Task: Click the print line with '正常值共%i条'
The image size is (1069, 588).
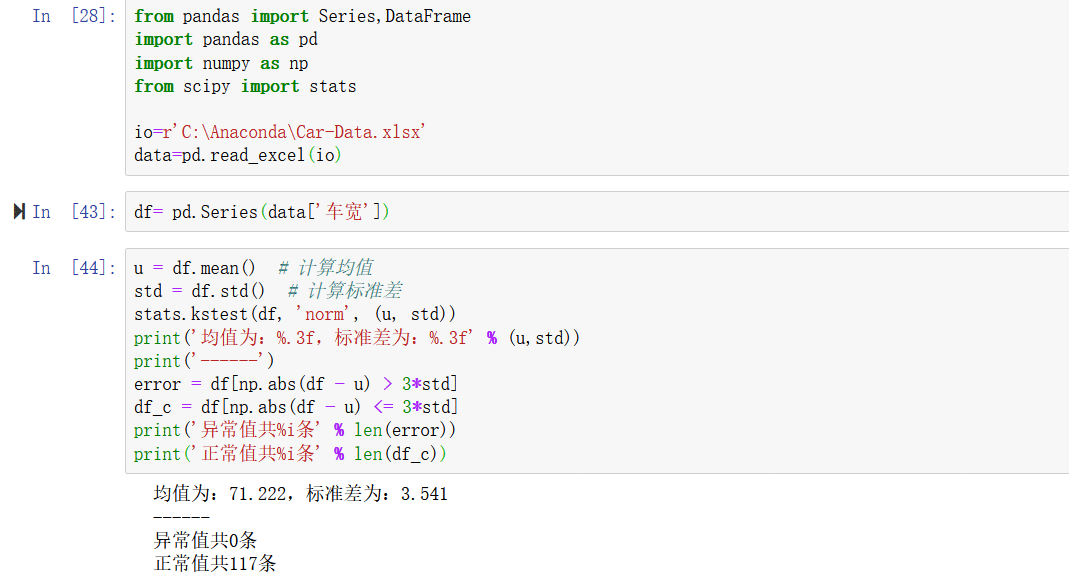Action: point(290,454)
